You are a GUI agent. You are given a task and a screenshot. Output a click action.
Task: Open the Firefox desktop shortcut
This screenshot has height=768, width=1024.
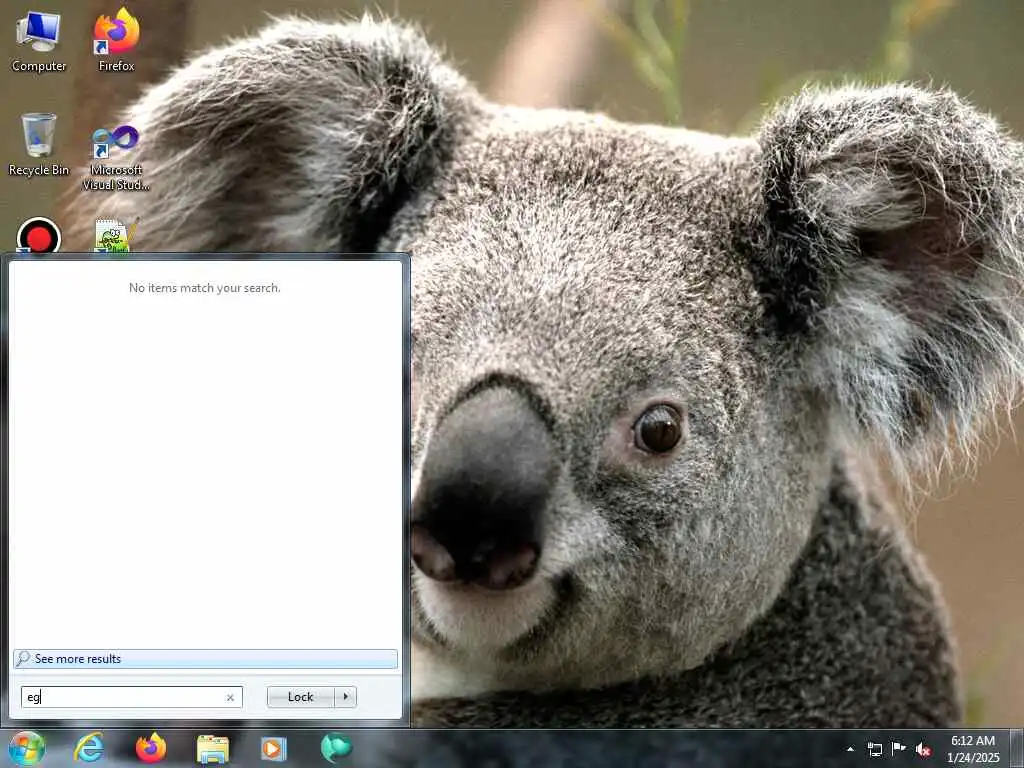point(116,40)
